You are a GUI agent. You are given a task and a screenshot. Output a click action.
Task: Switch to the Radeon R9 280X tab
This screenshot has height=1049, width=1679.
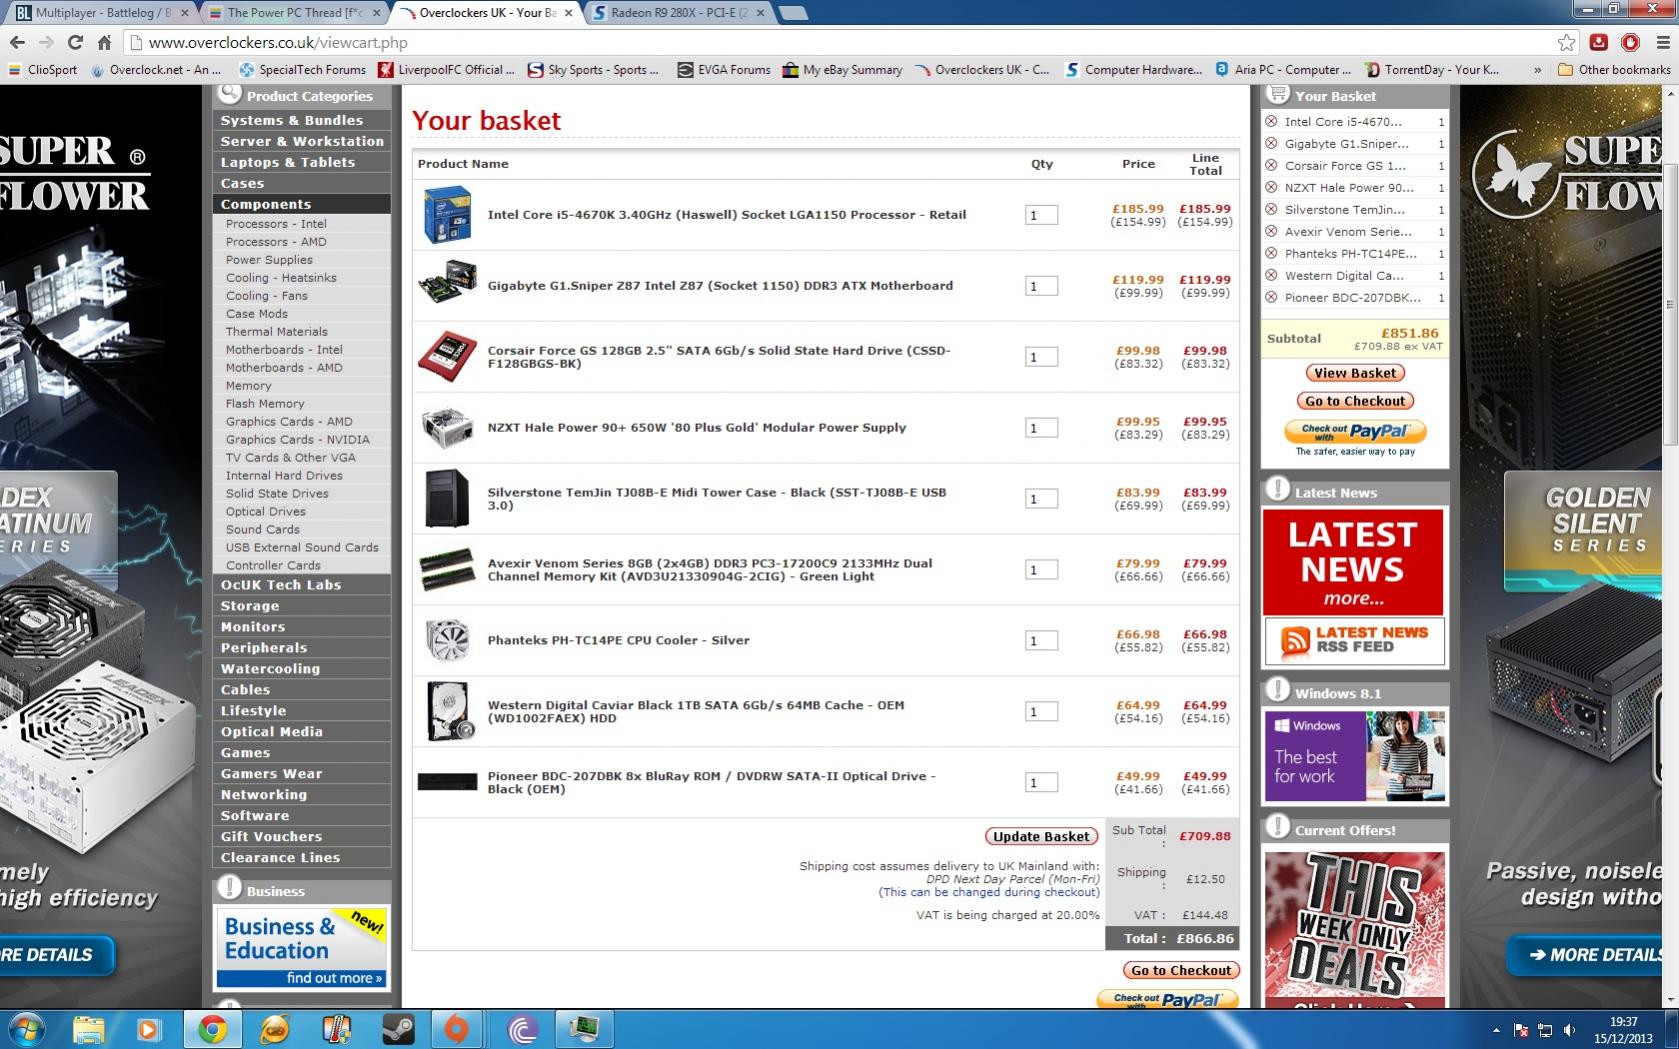678,13
